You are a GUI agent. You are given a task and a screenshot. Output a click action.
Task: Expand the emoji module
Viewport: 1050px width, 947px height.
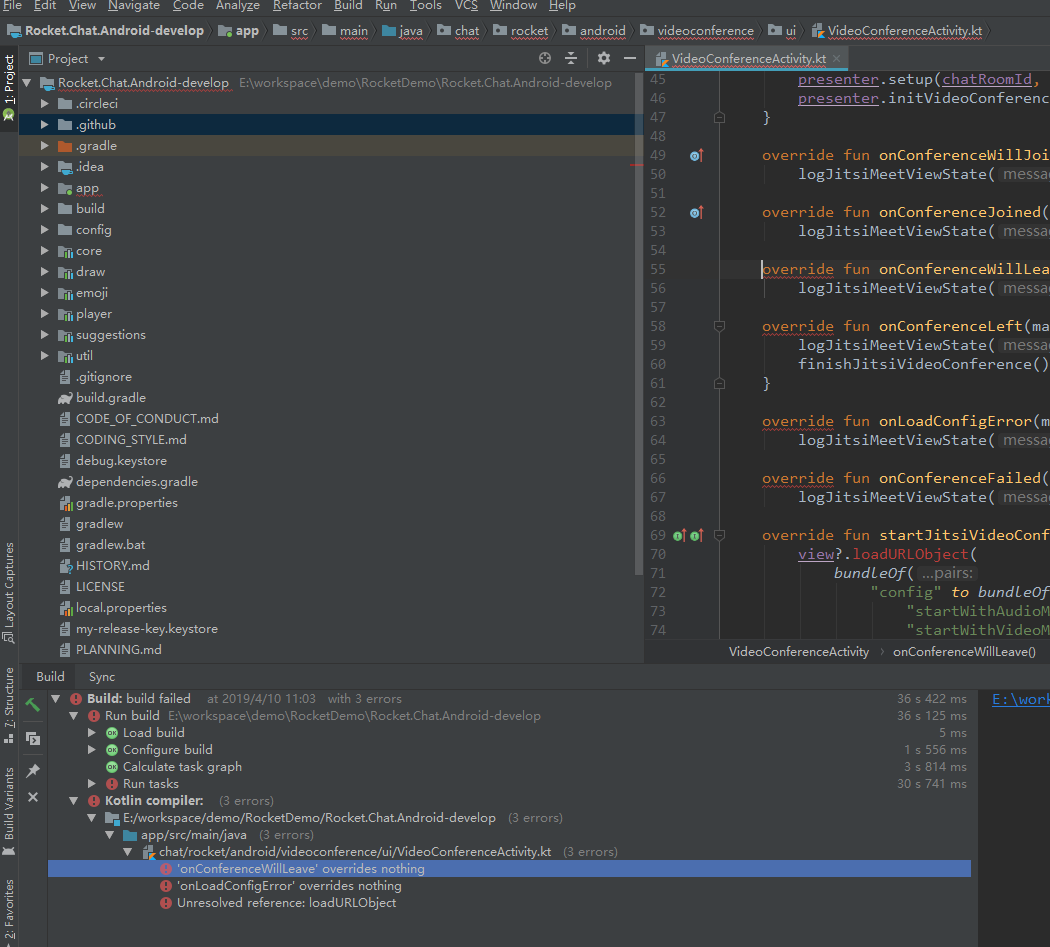pyautogui.click(x=44, y=293)
